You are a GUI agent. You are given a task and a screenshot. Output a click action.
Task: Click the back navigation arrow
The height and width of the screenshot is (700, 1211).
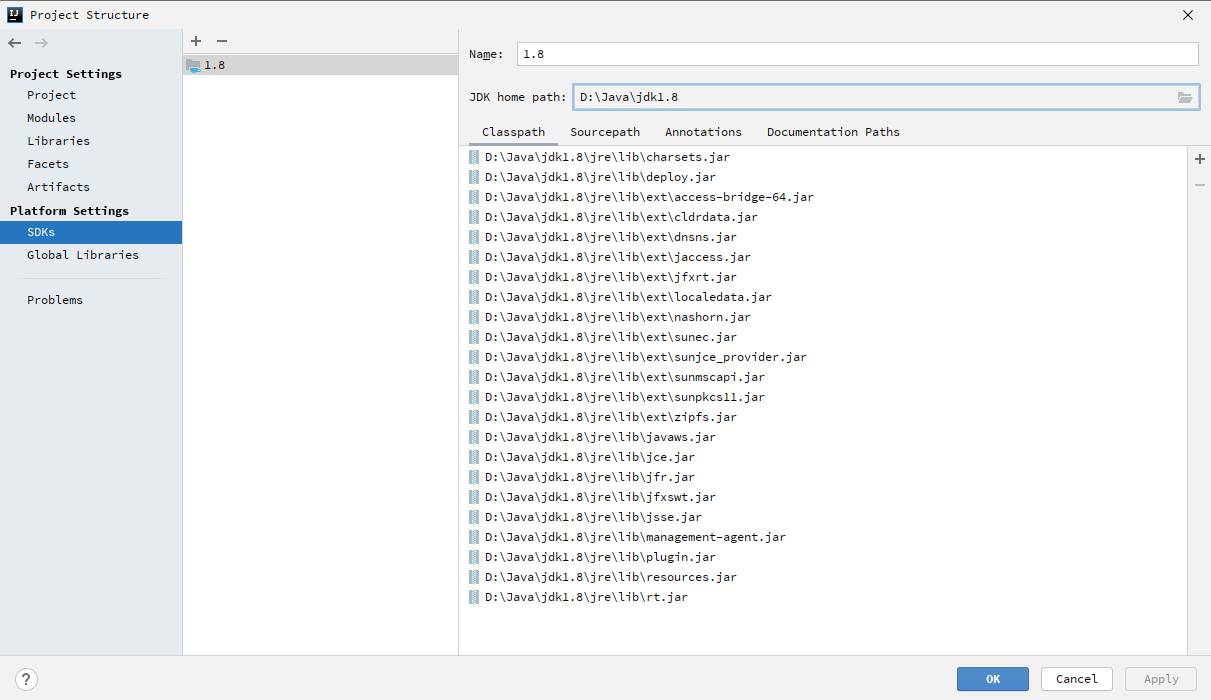pos(14,43)
